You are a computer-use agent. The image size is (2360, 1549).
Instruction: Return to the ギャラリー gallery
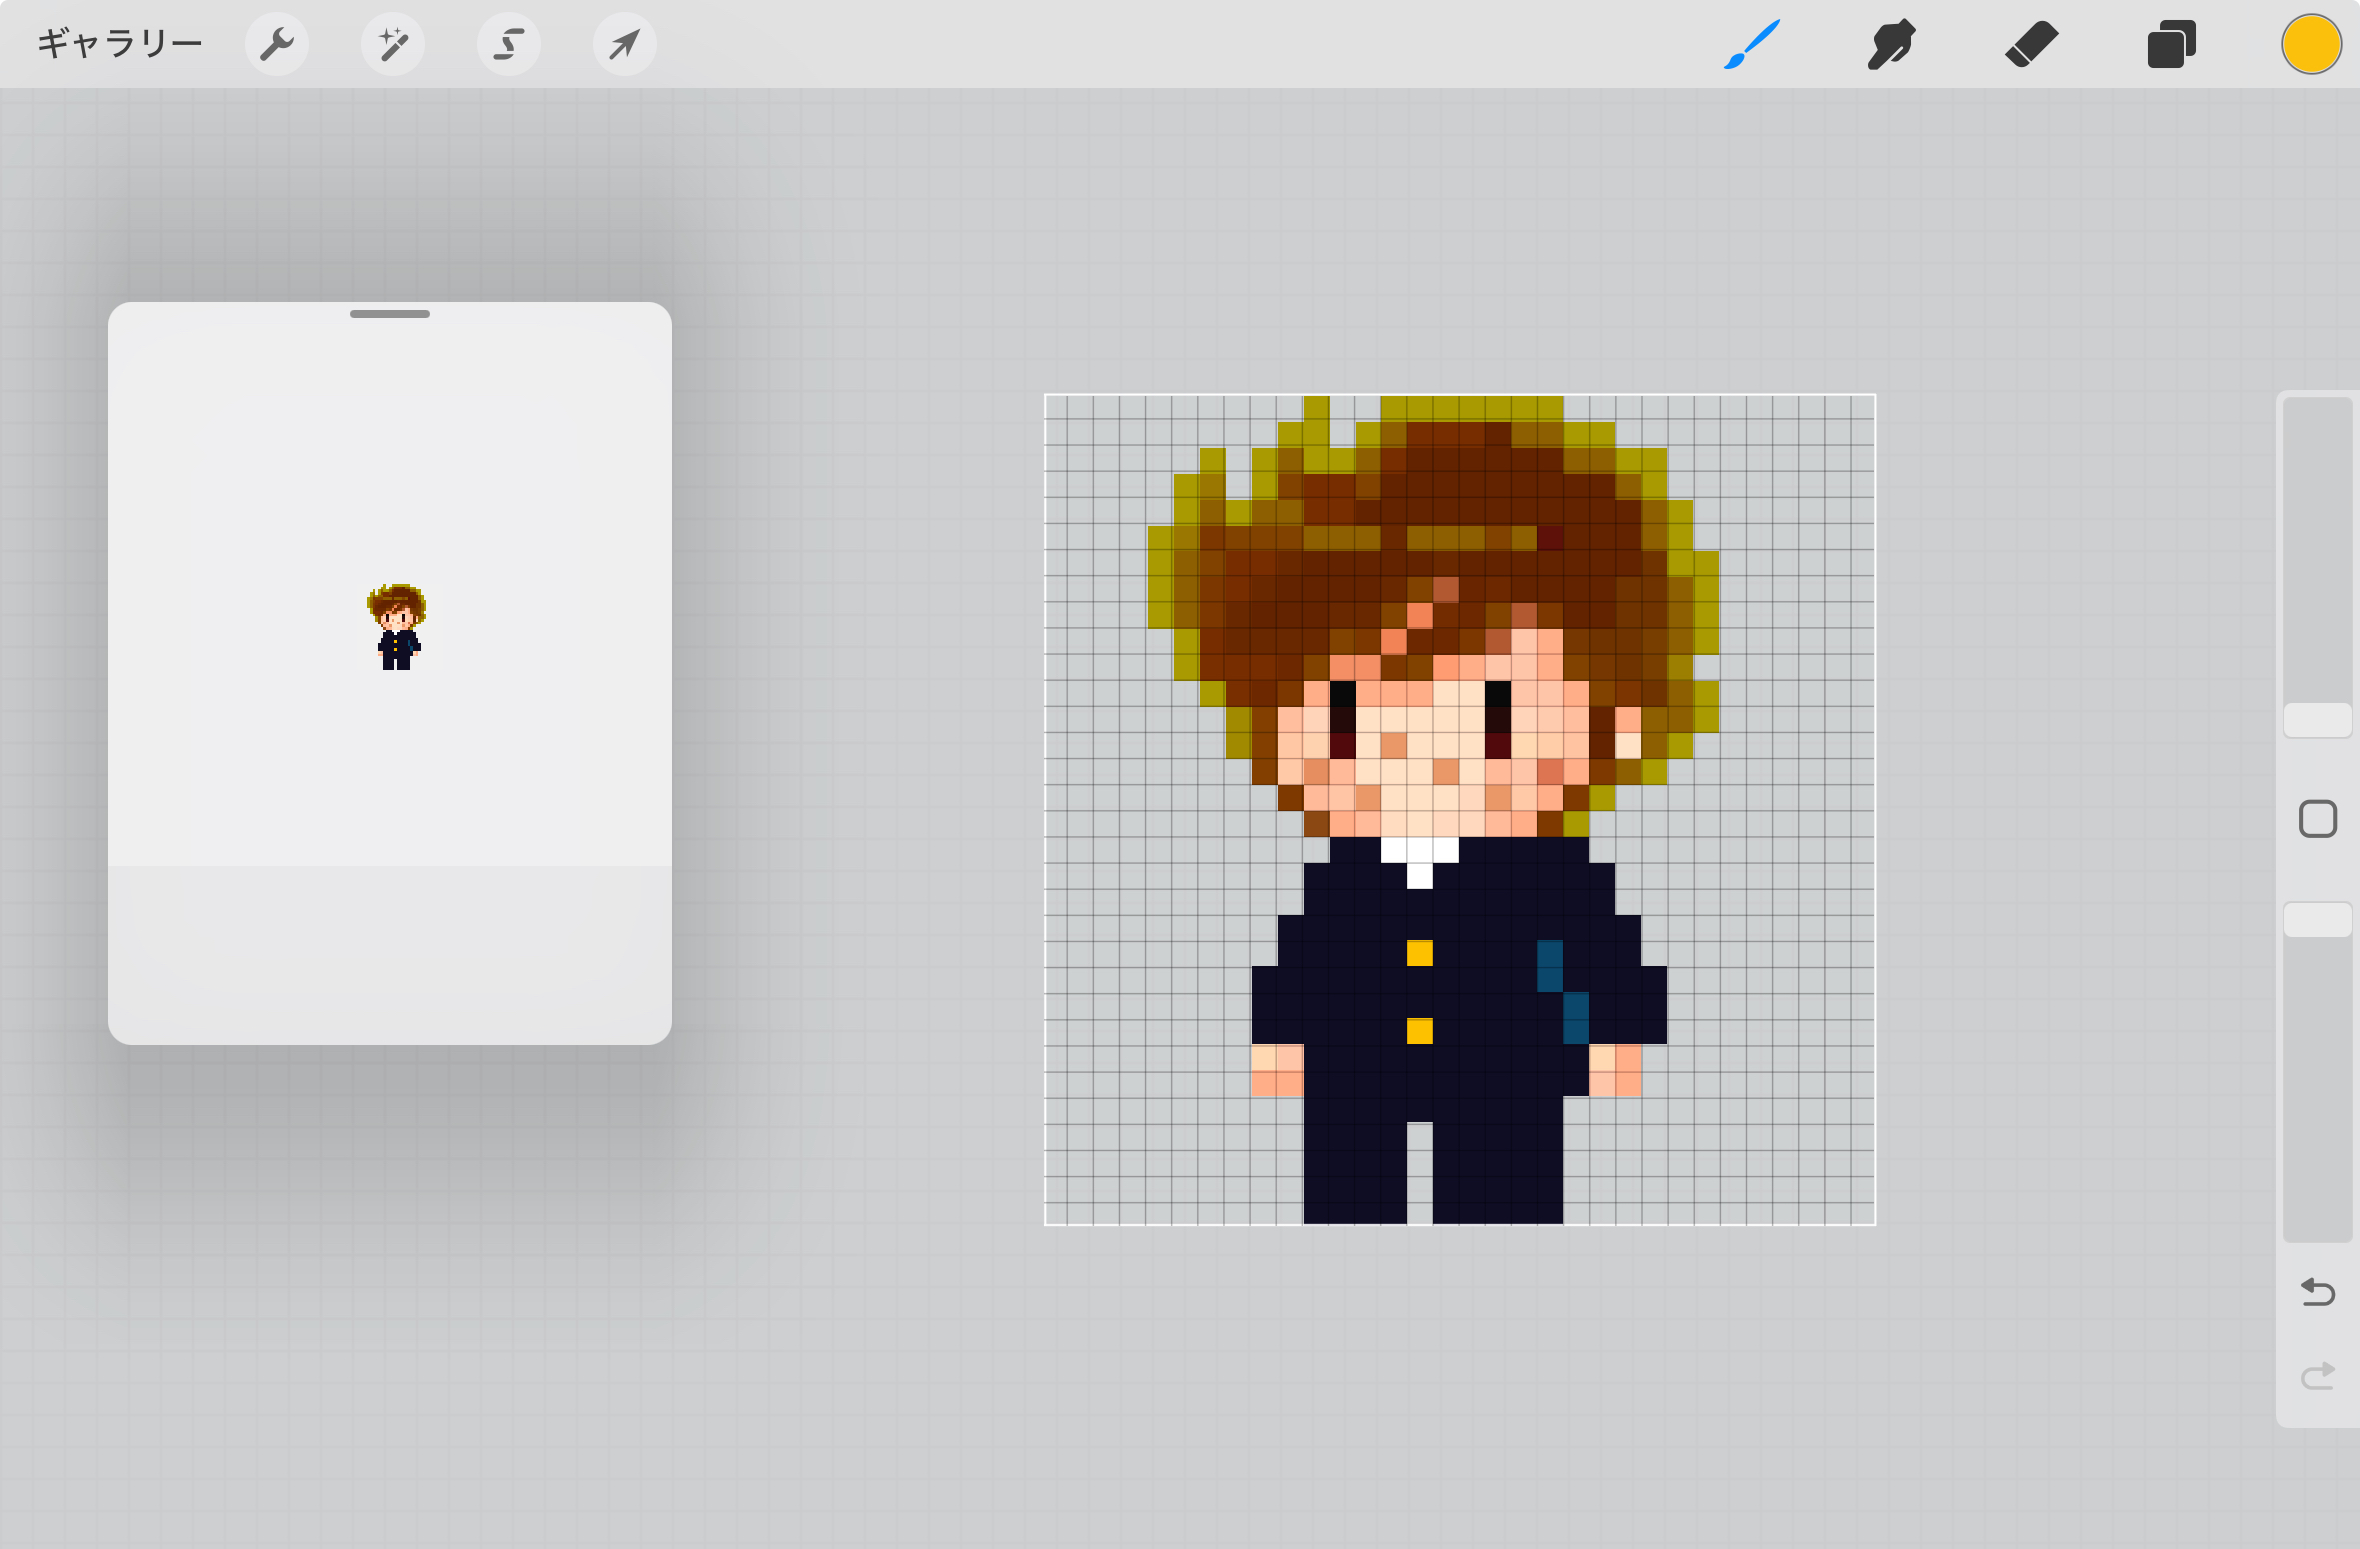click(x=120, y=44)
